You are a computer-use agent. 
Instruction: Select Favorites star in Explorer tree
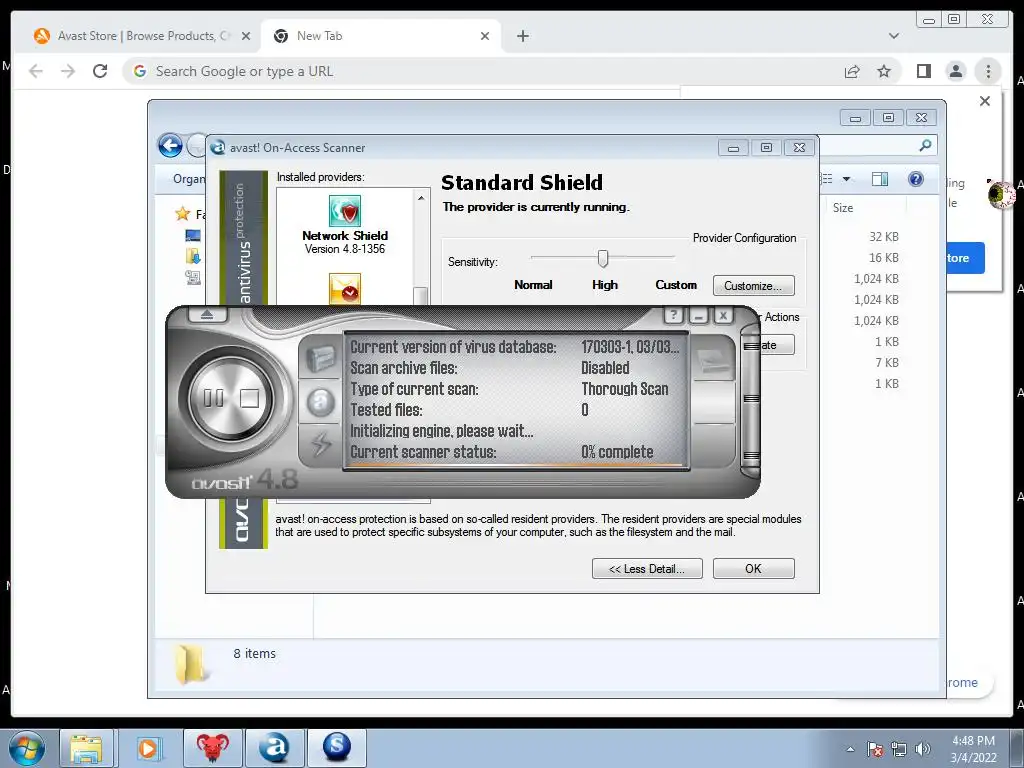click(182, 214)
